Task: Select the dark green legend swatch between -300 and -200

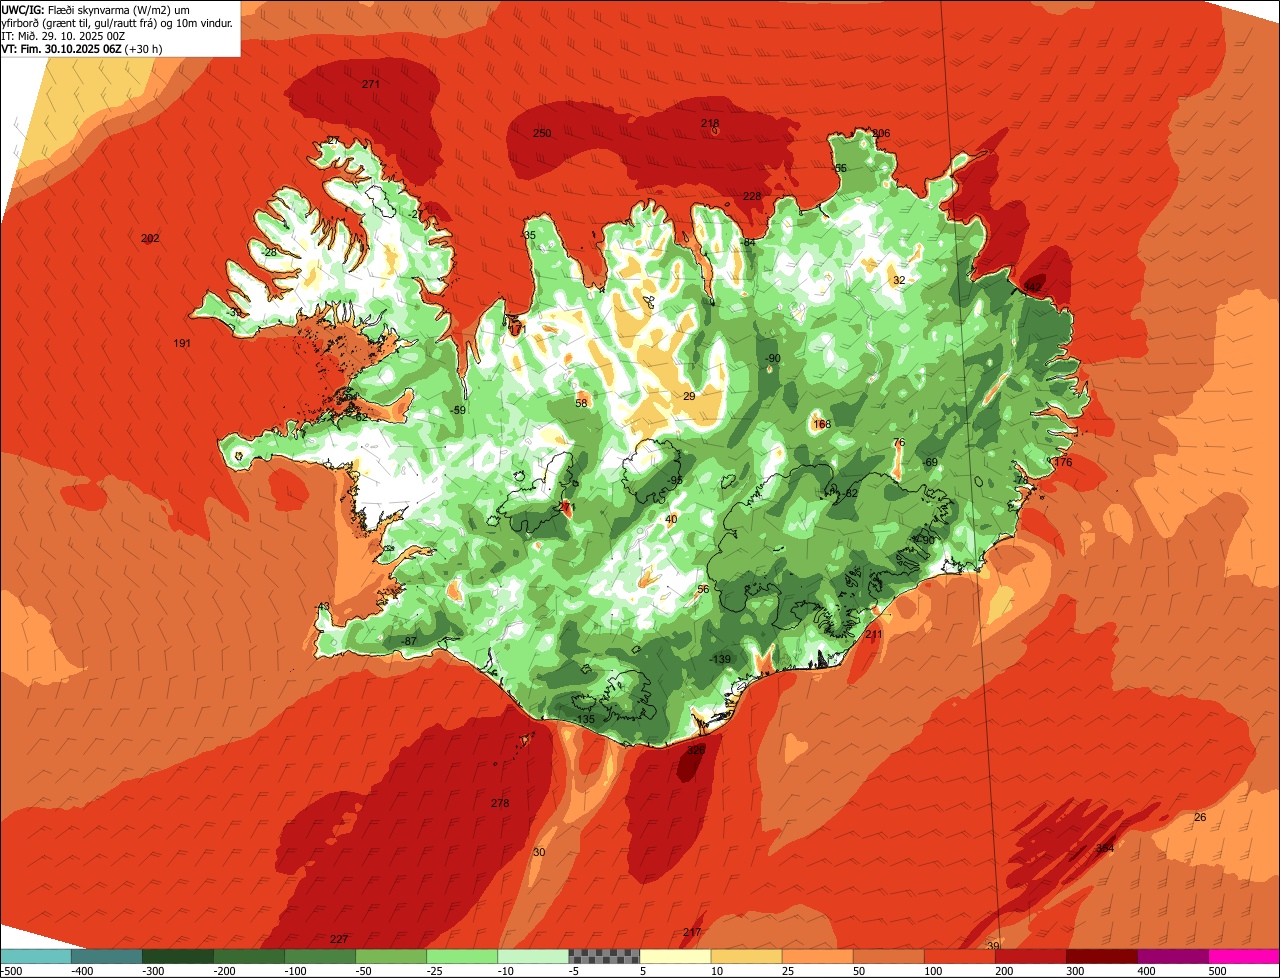Action: tap(178, 956)
